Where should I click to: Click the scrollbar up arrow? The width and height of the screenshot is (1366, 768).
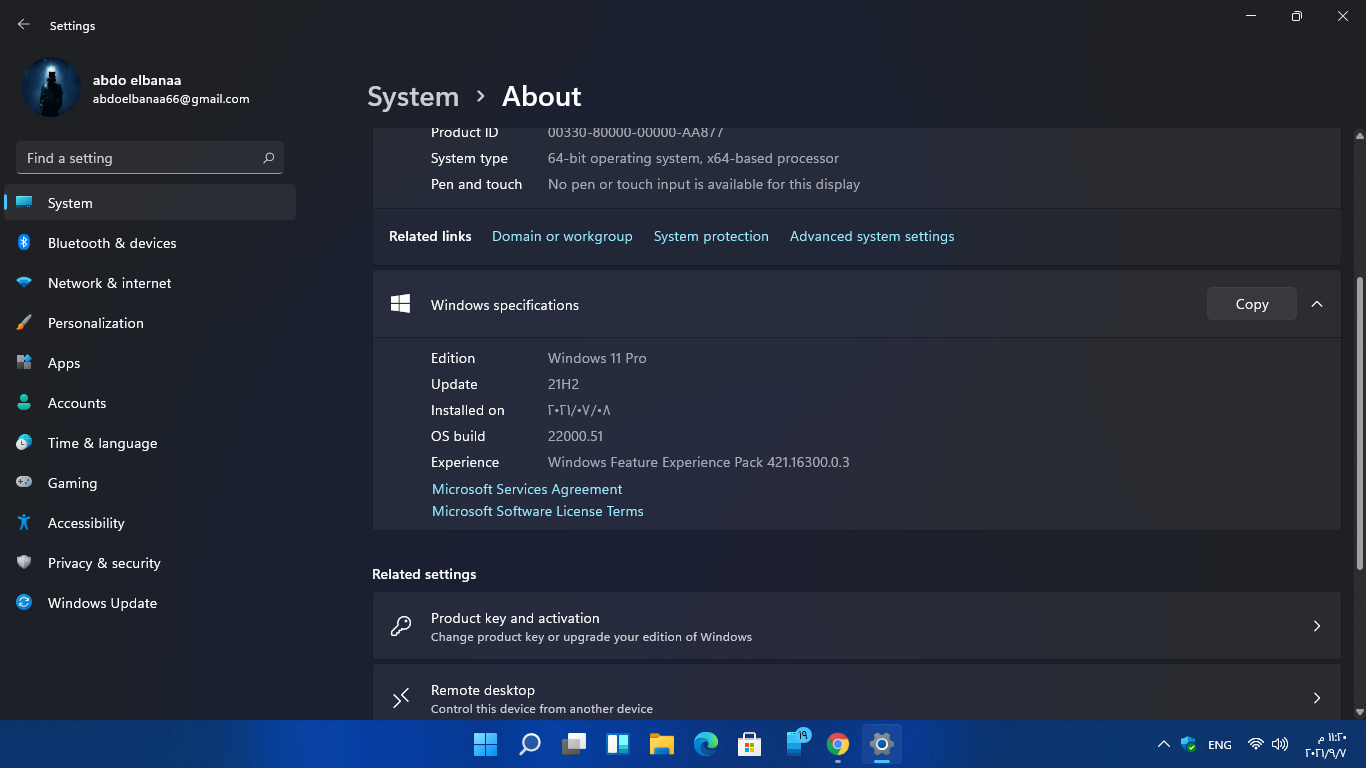[x=1359, y=136]
